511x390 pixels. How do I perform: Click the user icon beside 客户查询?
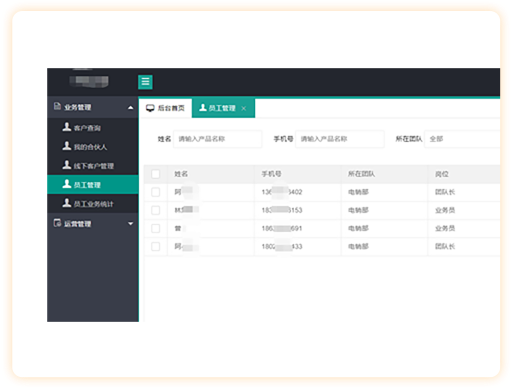coord(67,127)
